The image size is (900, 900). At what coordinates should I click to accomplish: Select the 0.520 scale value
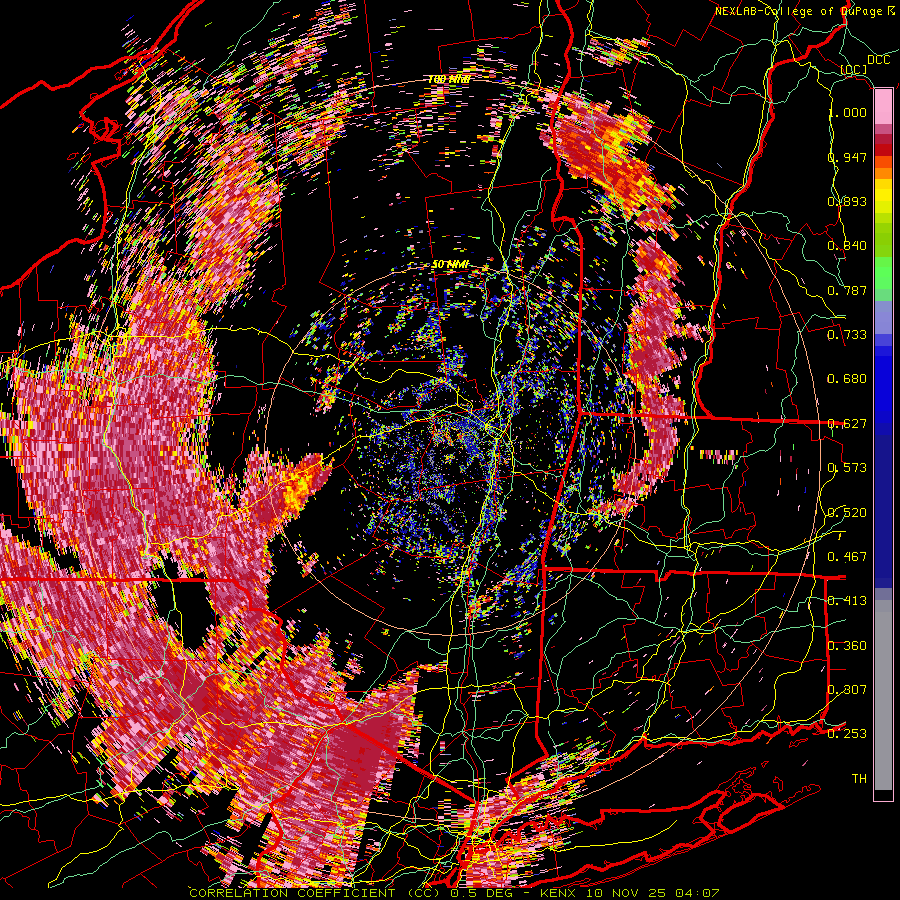coord(848,513)
